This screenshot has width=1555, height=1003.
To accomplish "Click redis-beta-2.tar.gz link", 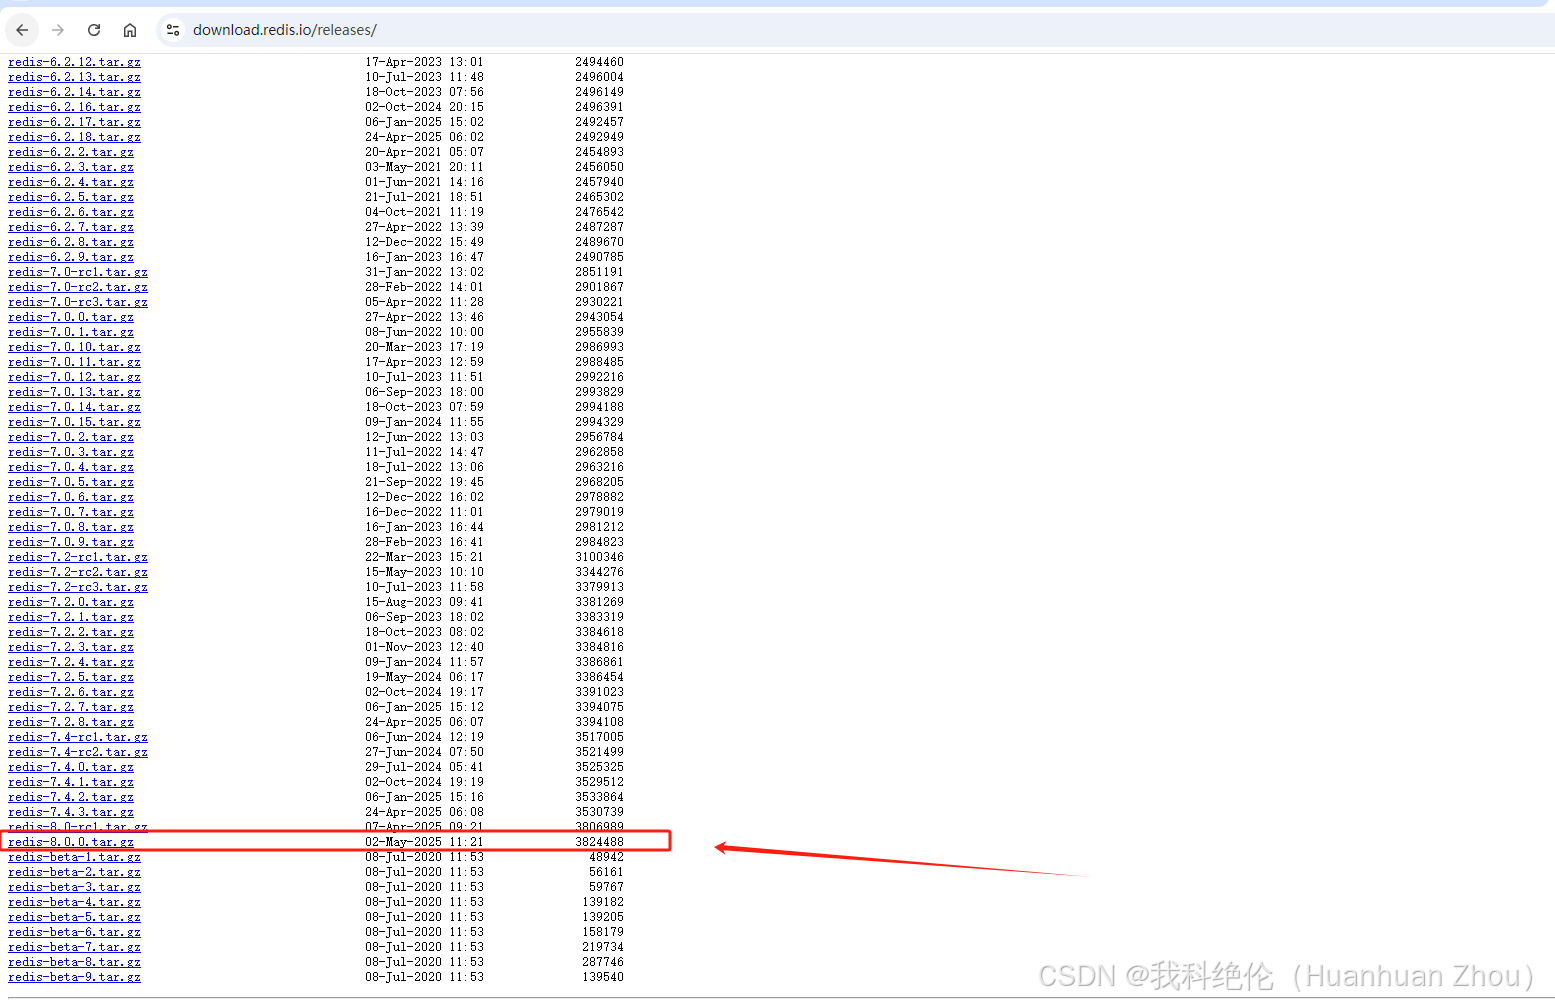I will pos(74,872).
